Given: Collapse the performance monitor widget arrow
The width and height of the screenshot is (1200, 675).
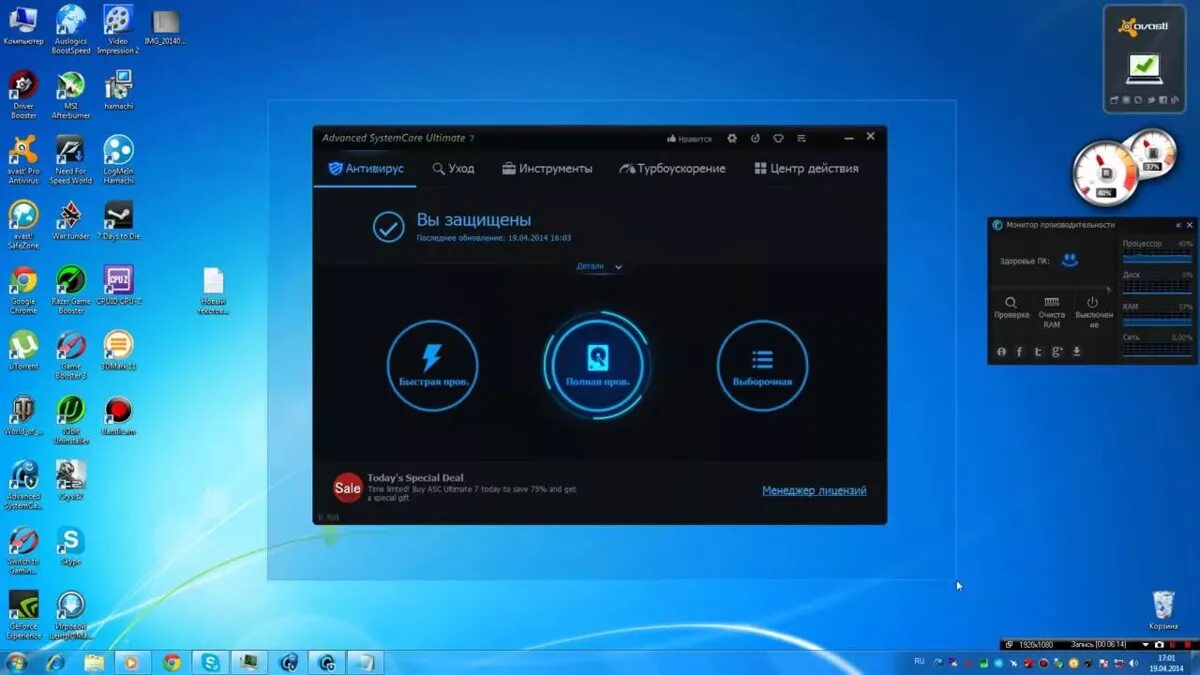Looking at the screenshot, I should tap(1178, 225).
